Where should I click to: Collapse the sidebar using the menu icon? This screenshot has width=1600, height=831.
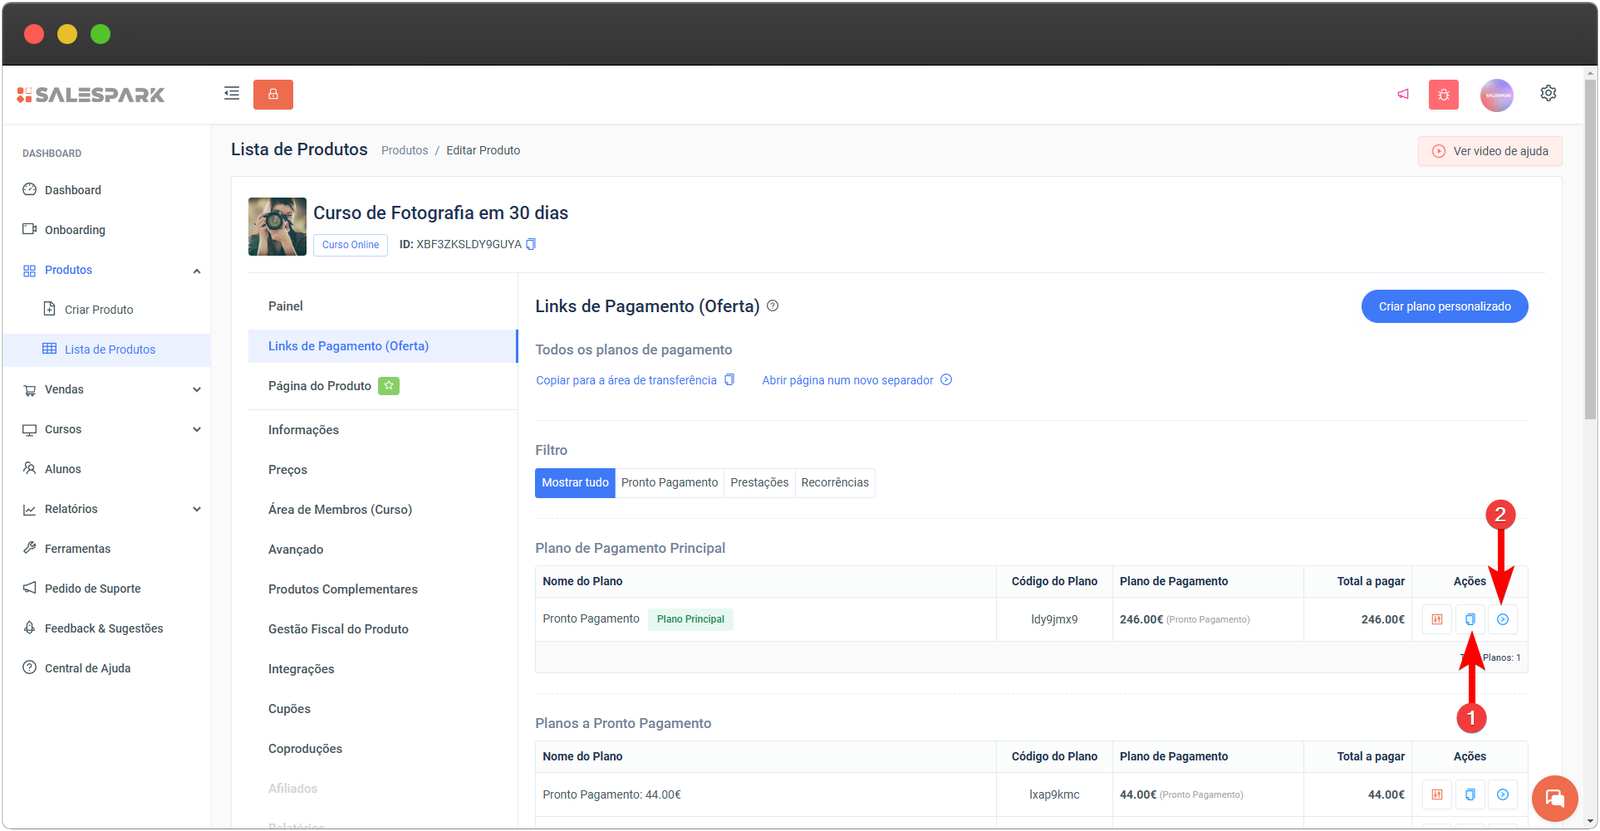[231, 94]
